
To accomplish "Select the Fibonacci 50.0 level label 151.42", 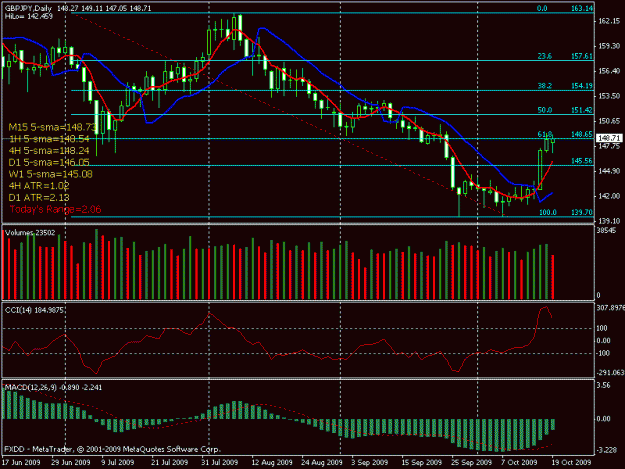I will [x=582, y=110].
